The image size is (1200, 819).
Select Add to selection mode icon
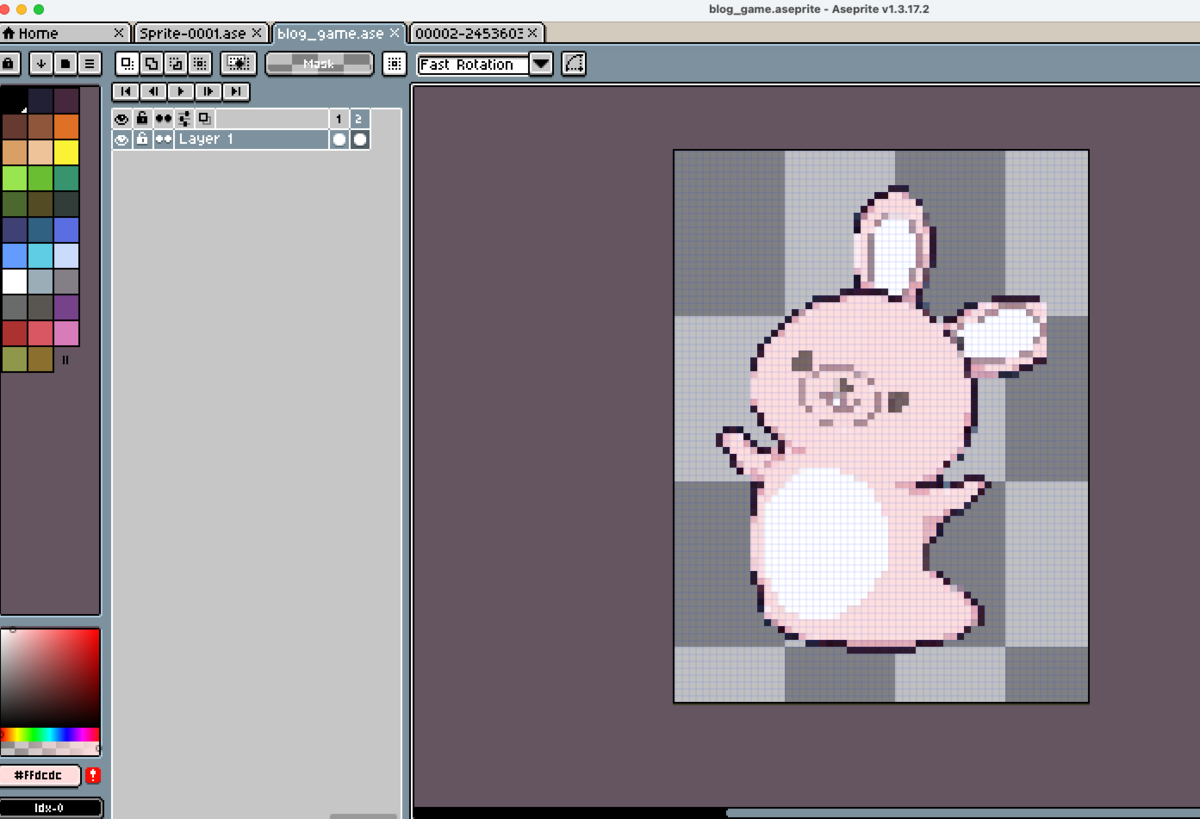tap(151, 63)
